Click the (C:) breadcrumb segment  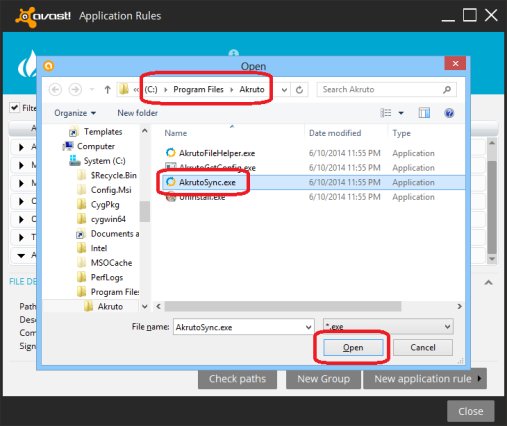click(x=151, y=89)
